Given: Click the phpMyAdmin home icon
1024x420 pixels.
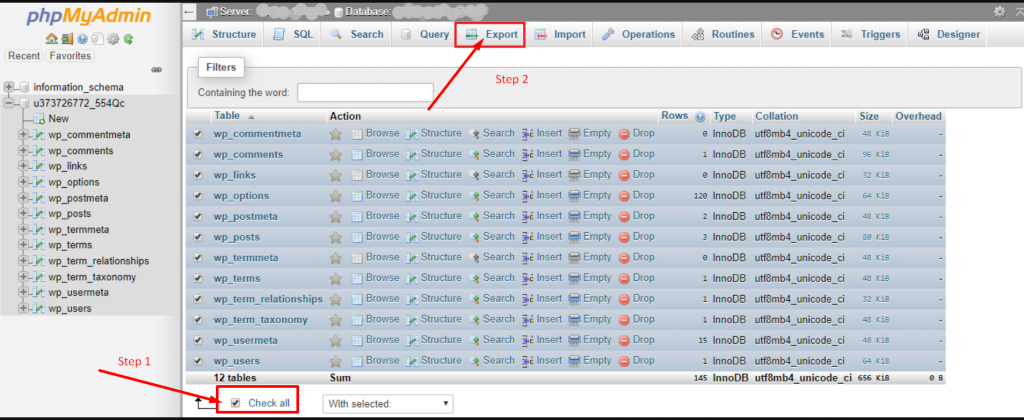Looking at the screenshot, I should coord(53,39).
